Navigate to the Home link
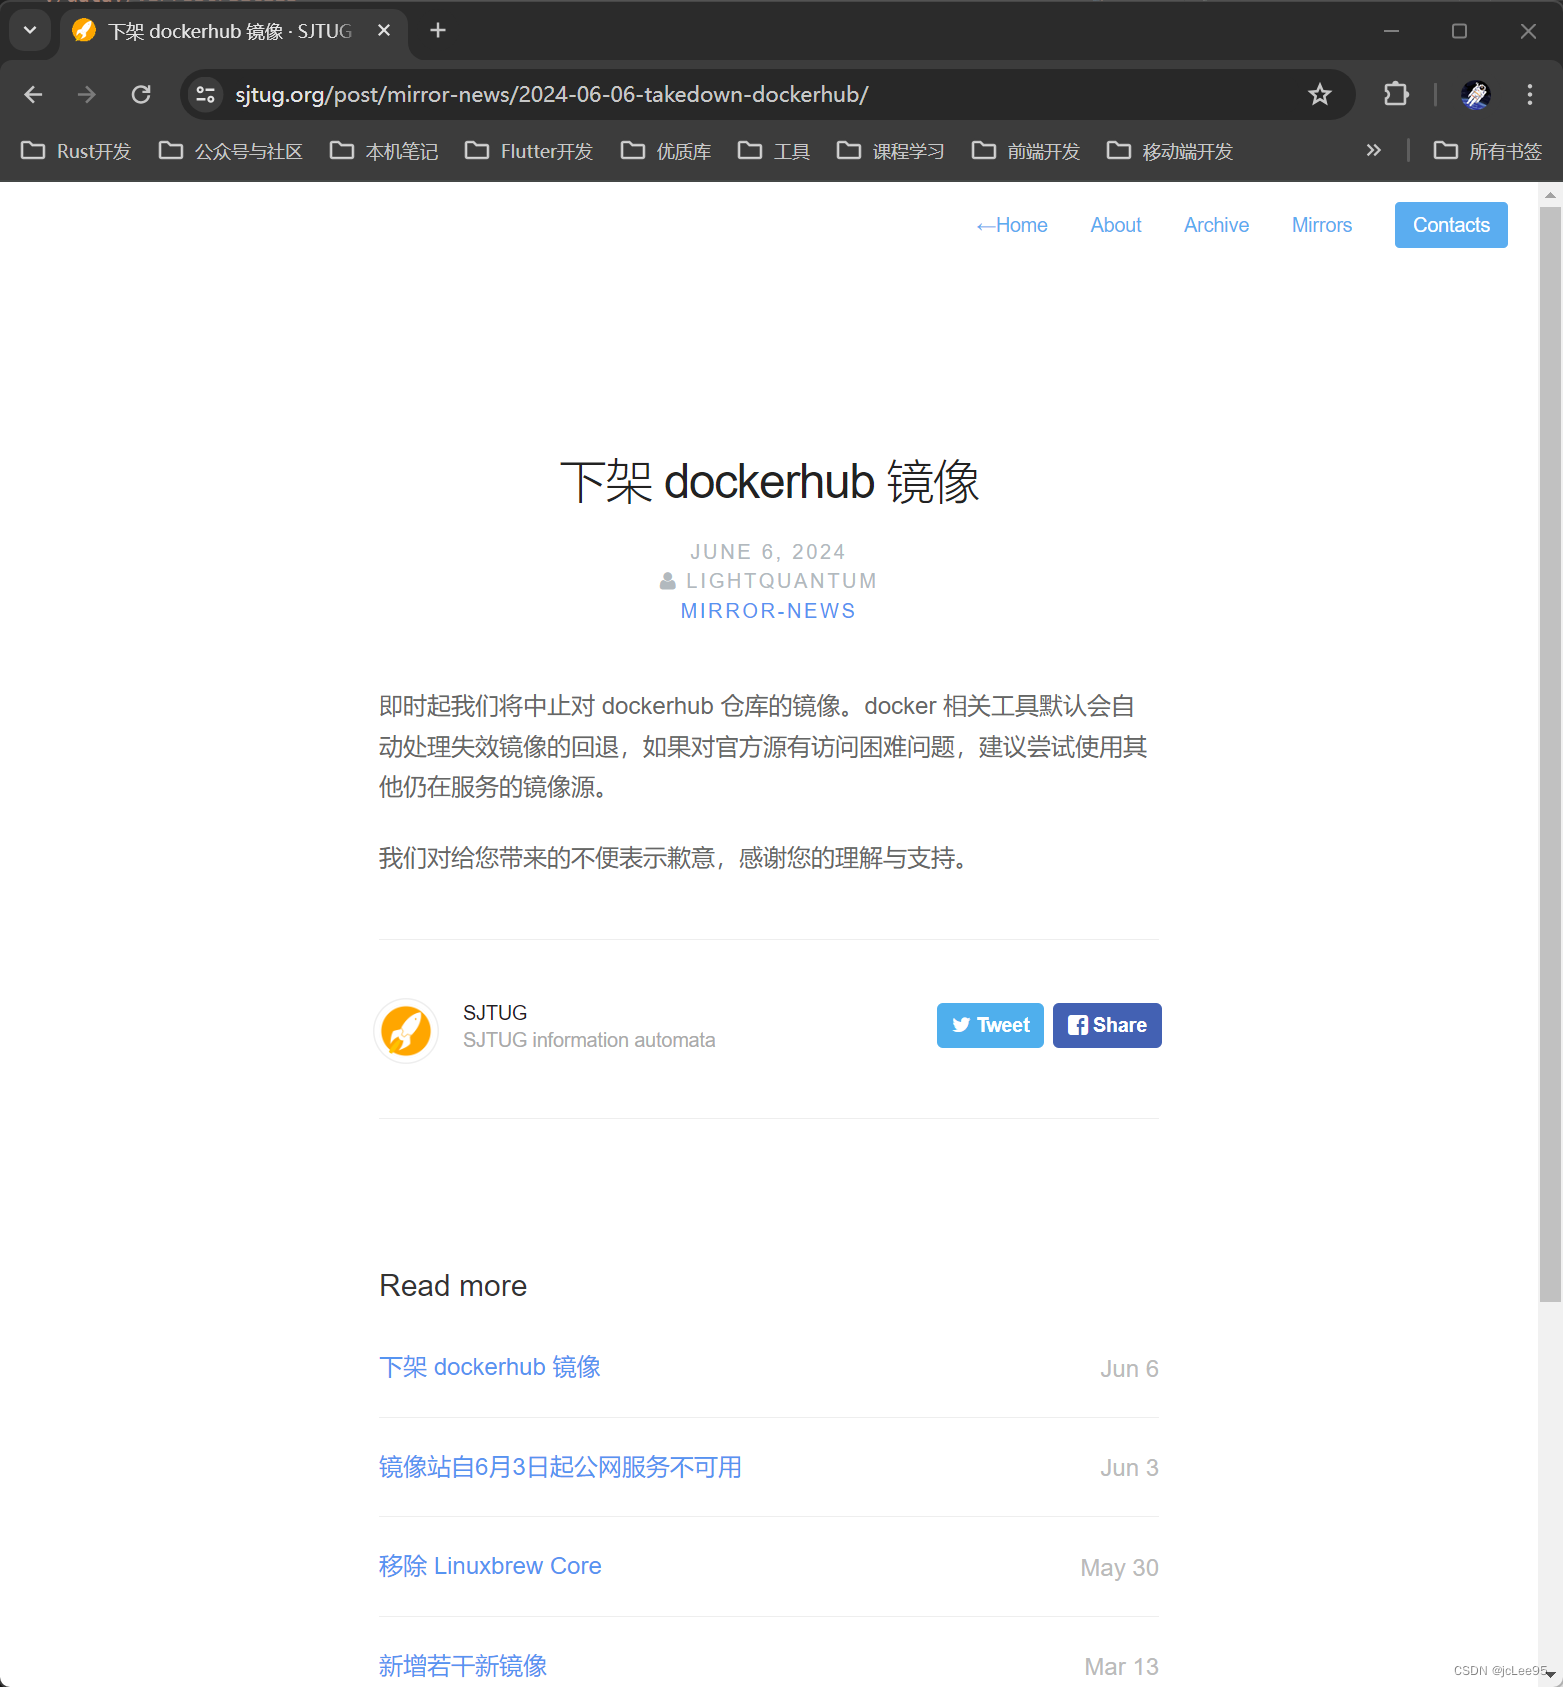The image size is (1563, 1687). (1012, 225)
